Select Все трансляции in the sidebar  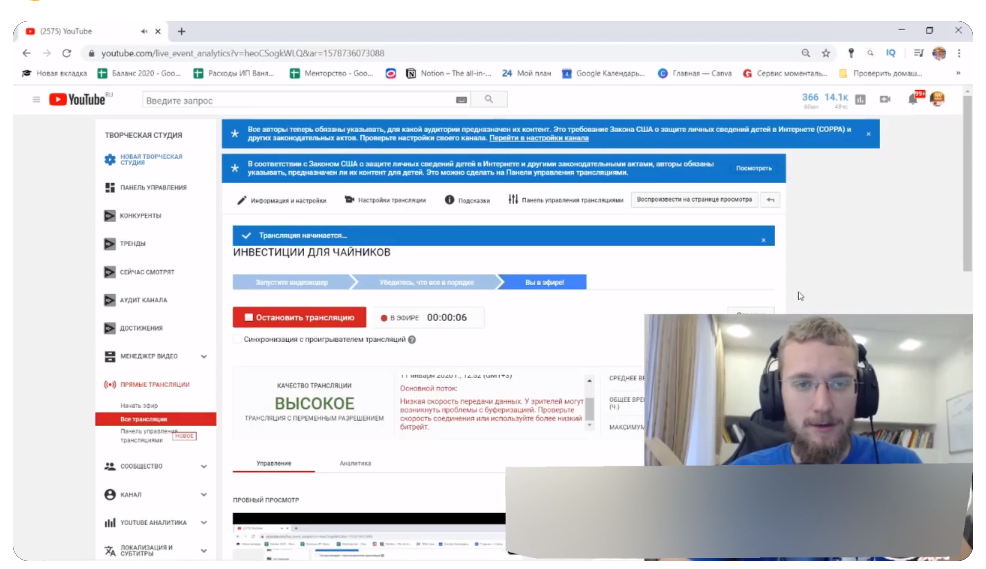tap(144, 419)
